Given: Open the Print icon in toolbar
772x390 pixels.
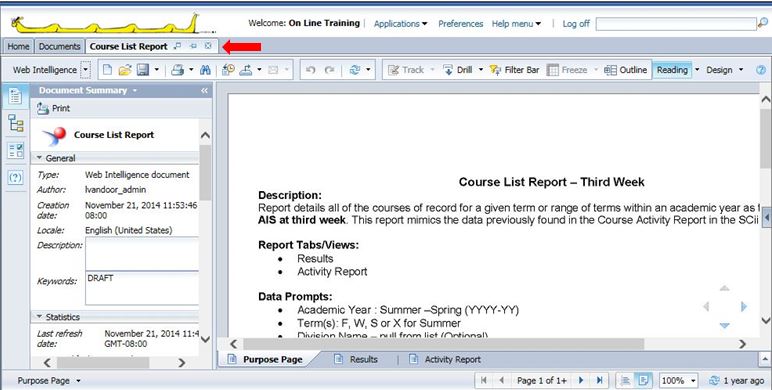Looking at the screenshot, I should [177, 70].
